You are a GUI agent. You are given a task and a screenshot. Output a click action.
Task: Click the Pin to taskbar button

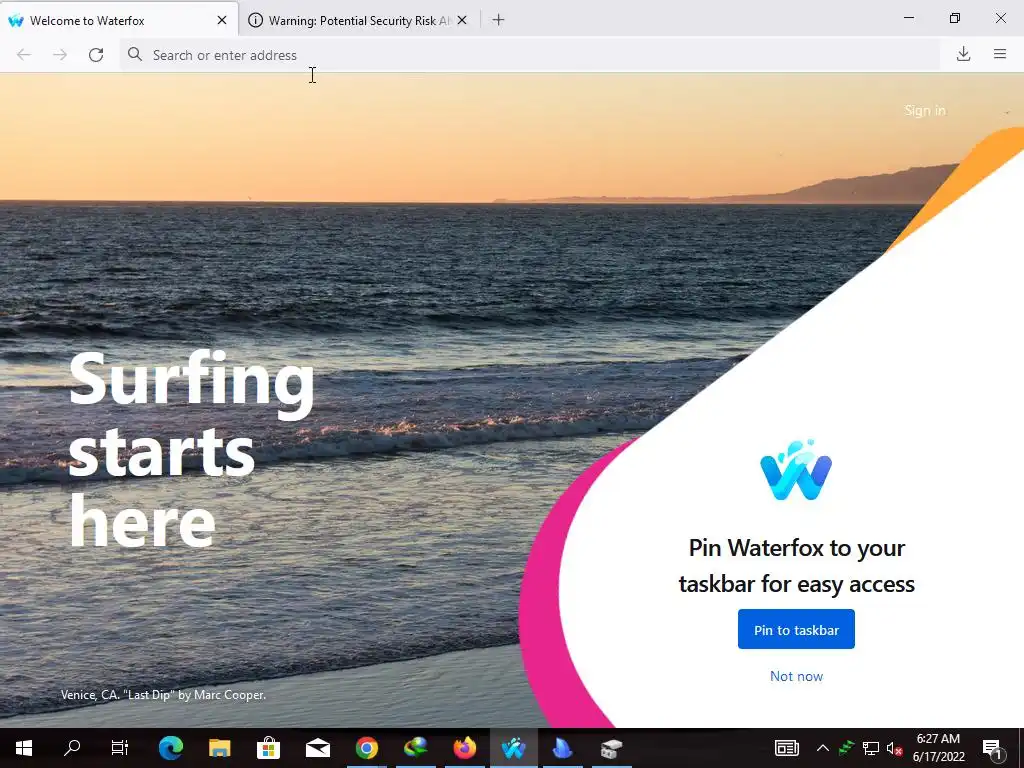pos(796,630)
